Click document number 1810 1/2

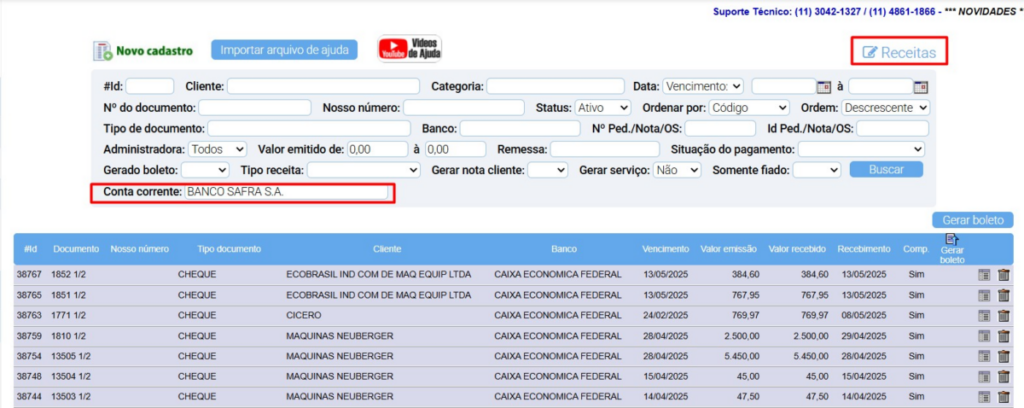coord(69,336)
